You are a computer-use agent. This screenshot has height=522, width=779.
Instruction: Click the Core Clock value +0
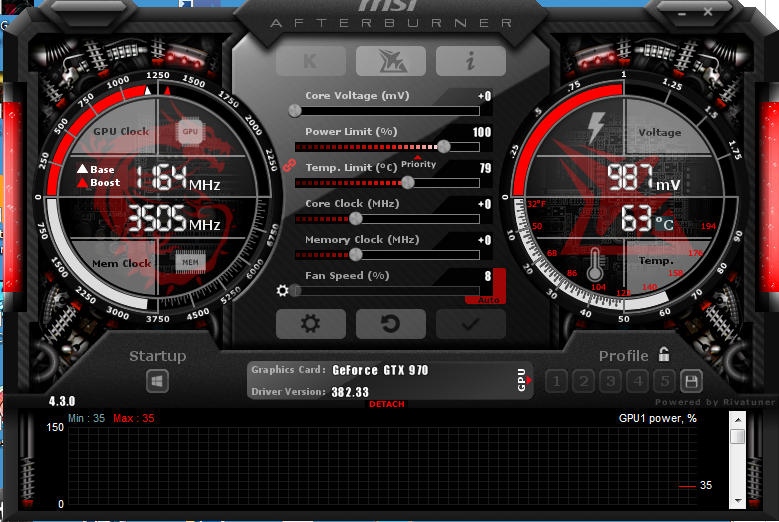(x=484, y=204)
